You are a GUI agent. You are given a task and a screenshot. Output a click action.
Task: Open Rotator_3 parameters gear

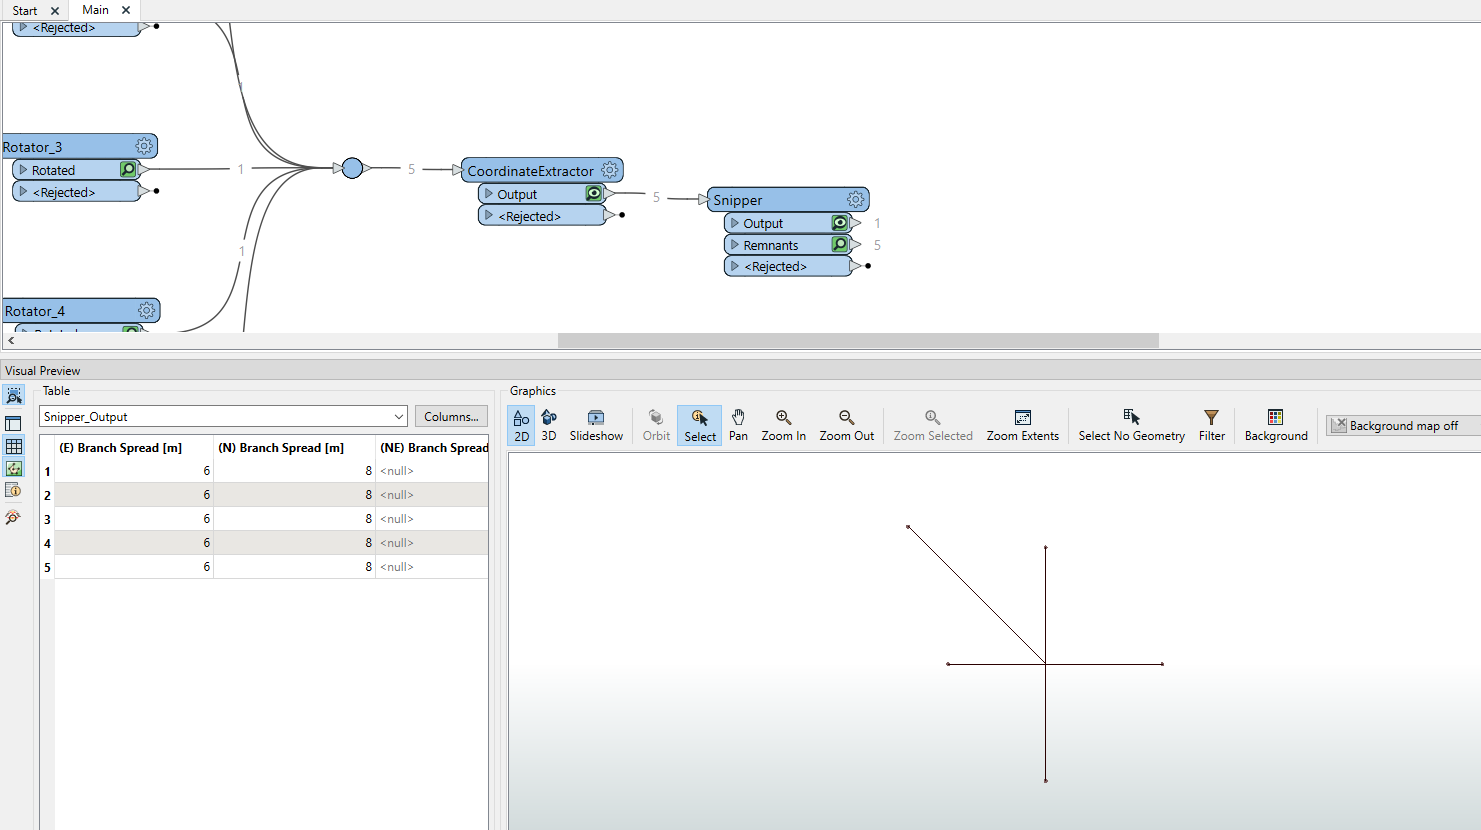point(144,146)
